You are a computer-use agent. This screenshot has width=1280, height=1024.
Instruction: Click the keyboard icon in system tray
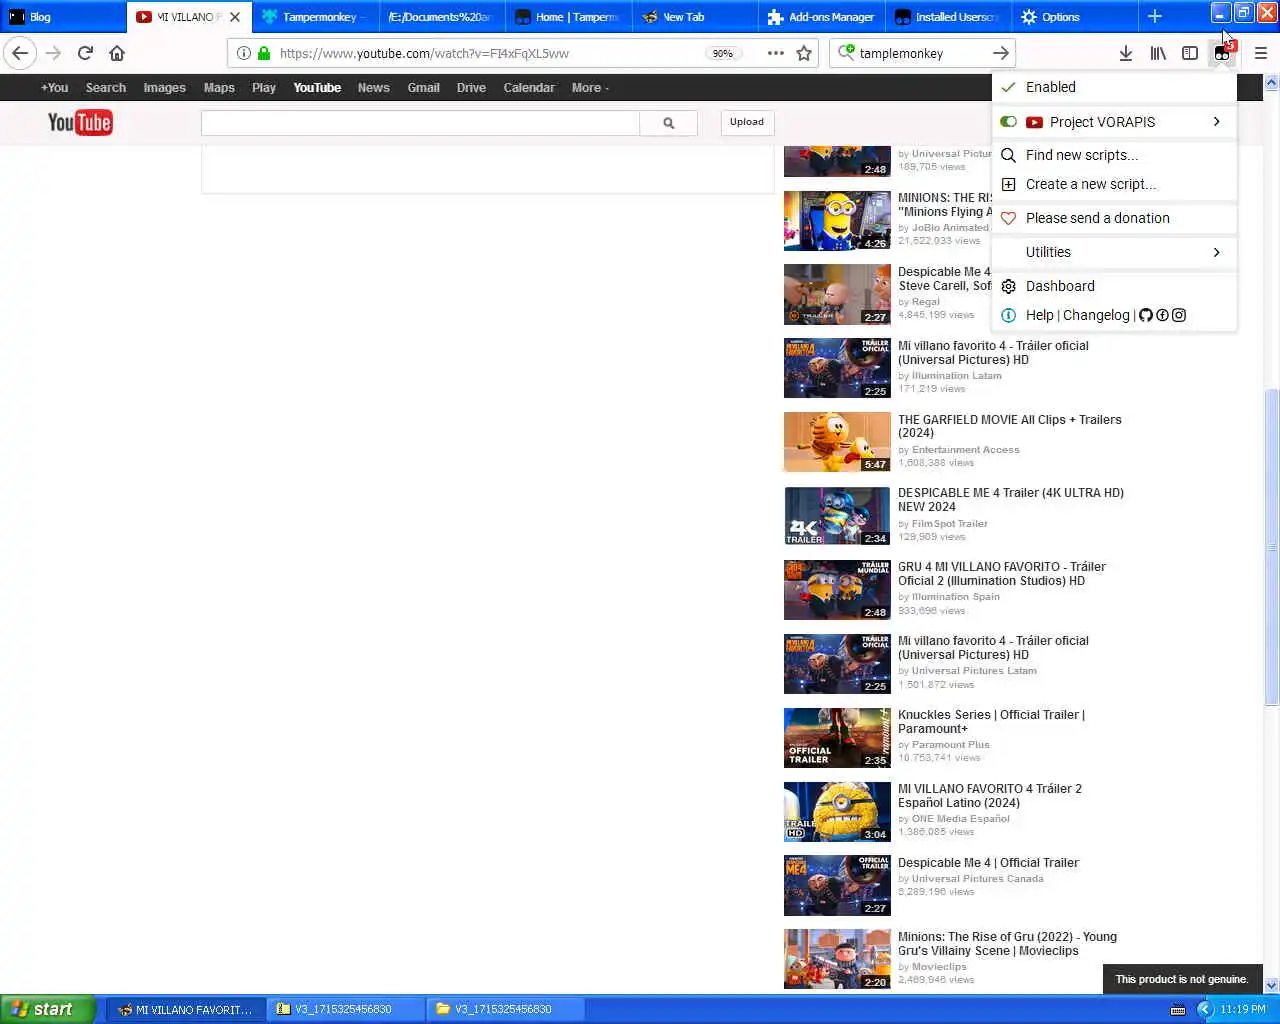[x=1178, y=1010]
